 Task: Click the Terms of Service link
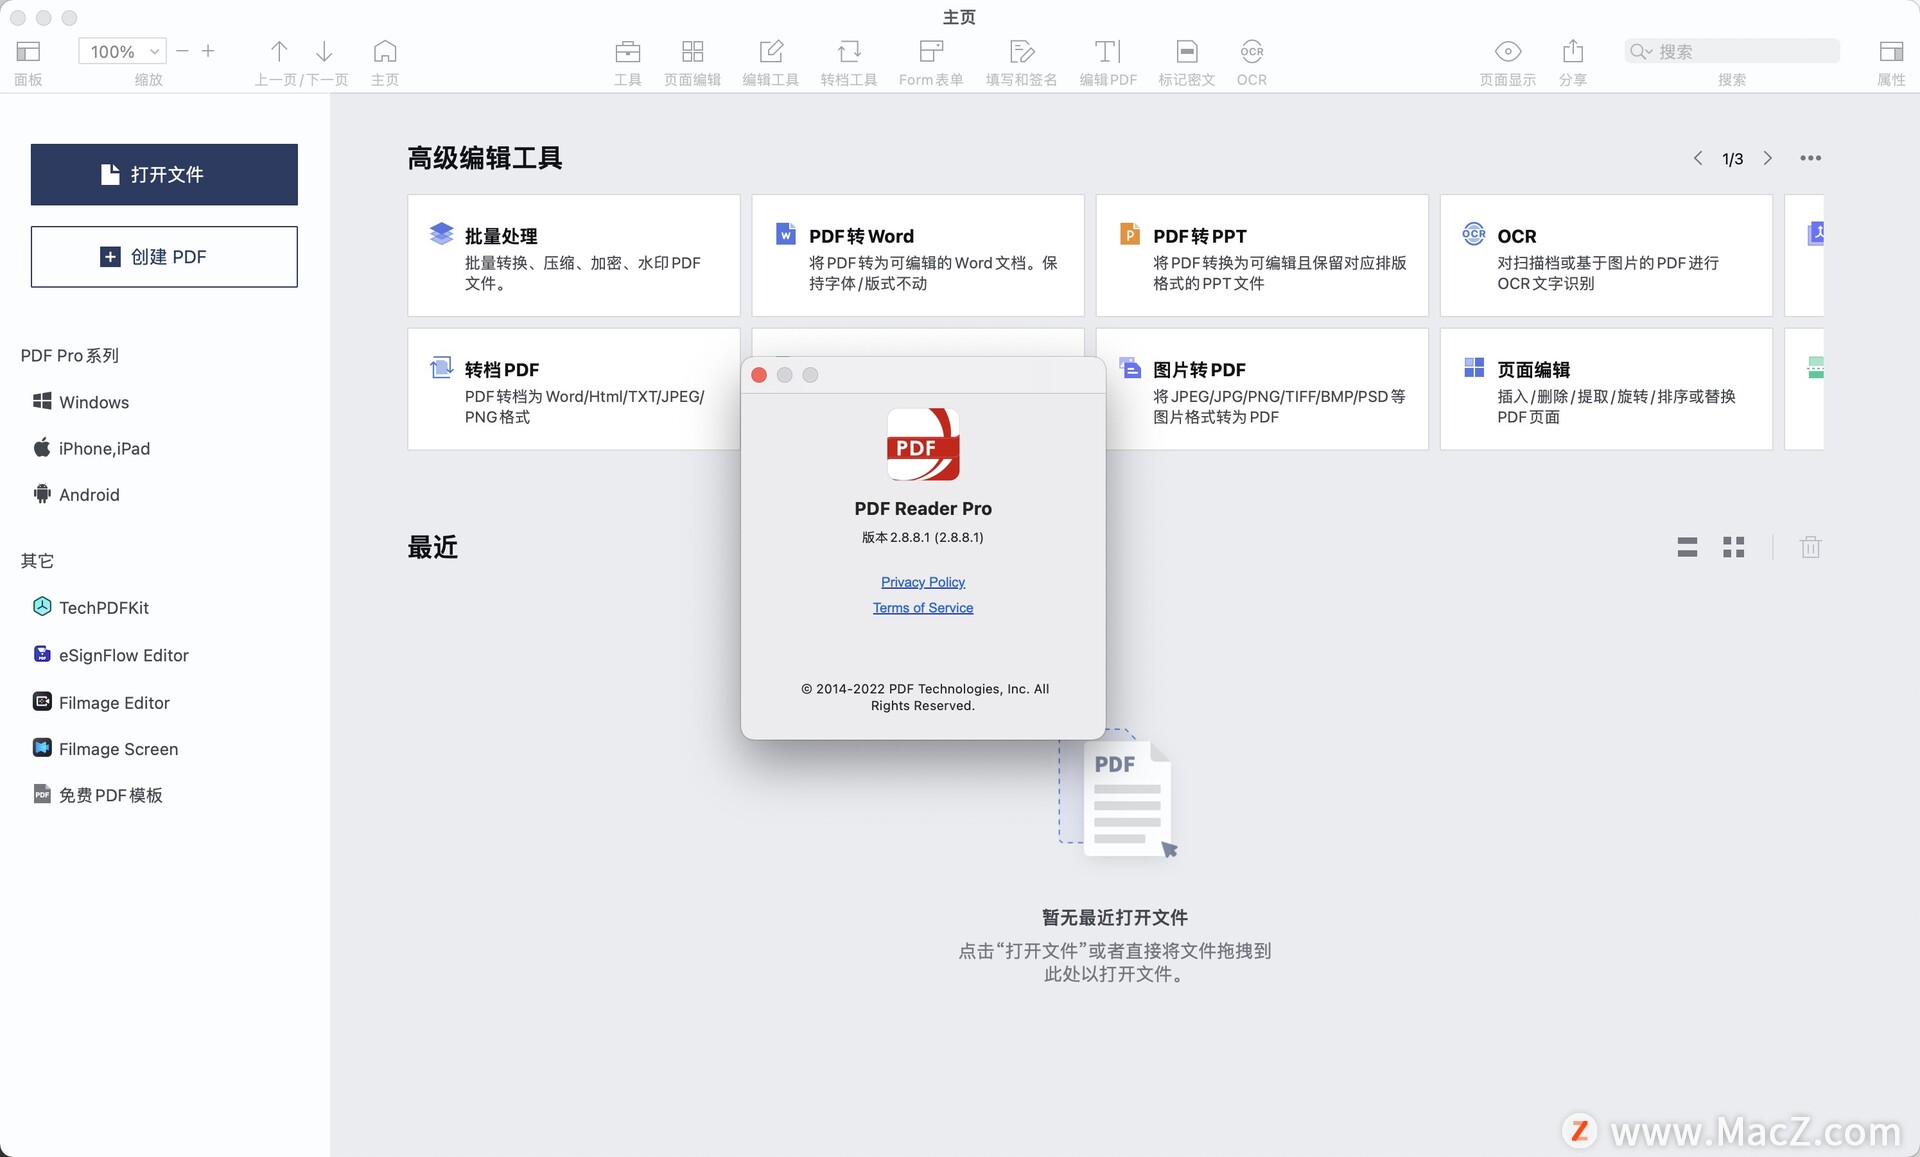922,606
